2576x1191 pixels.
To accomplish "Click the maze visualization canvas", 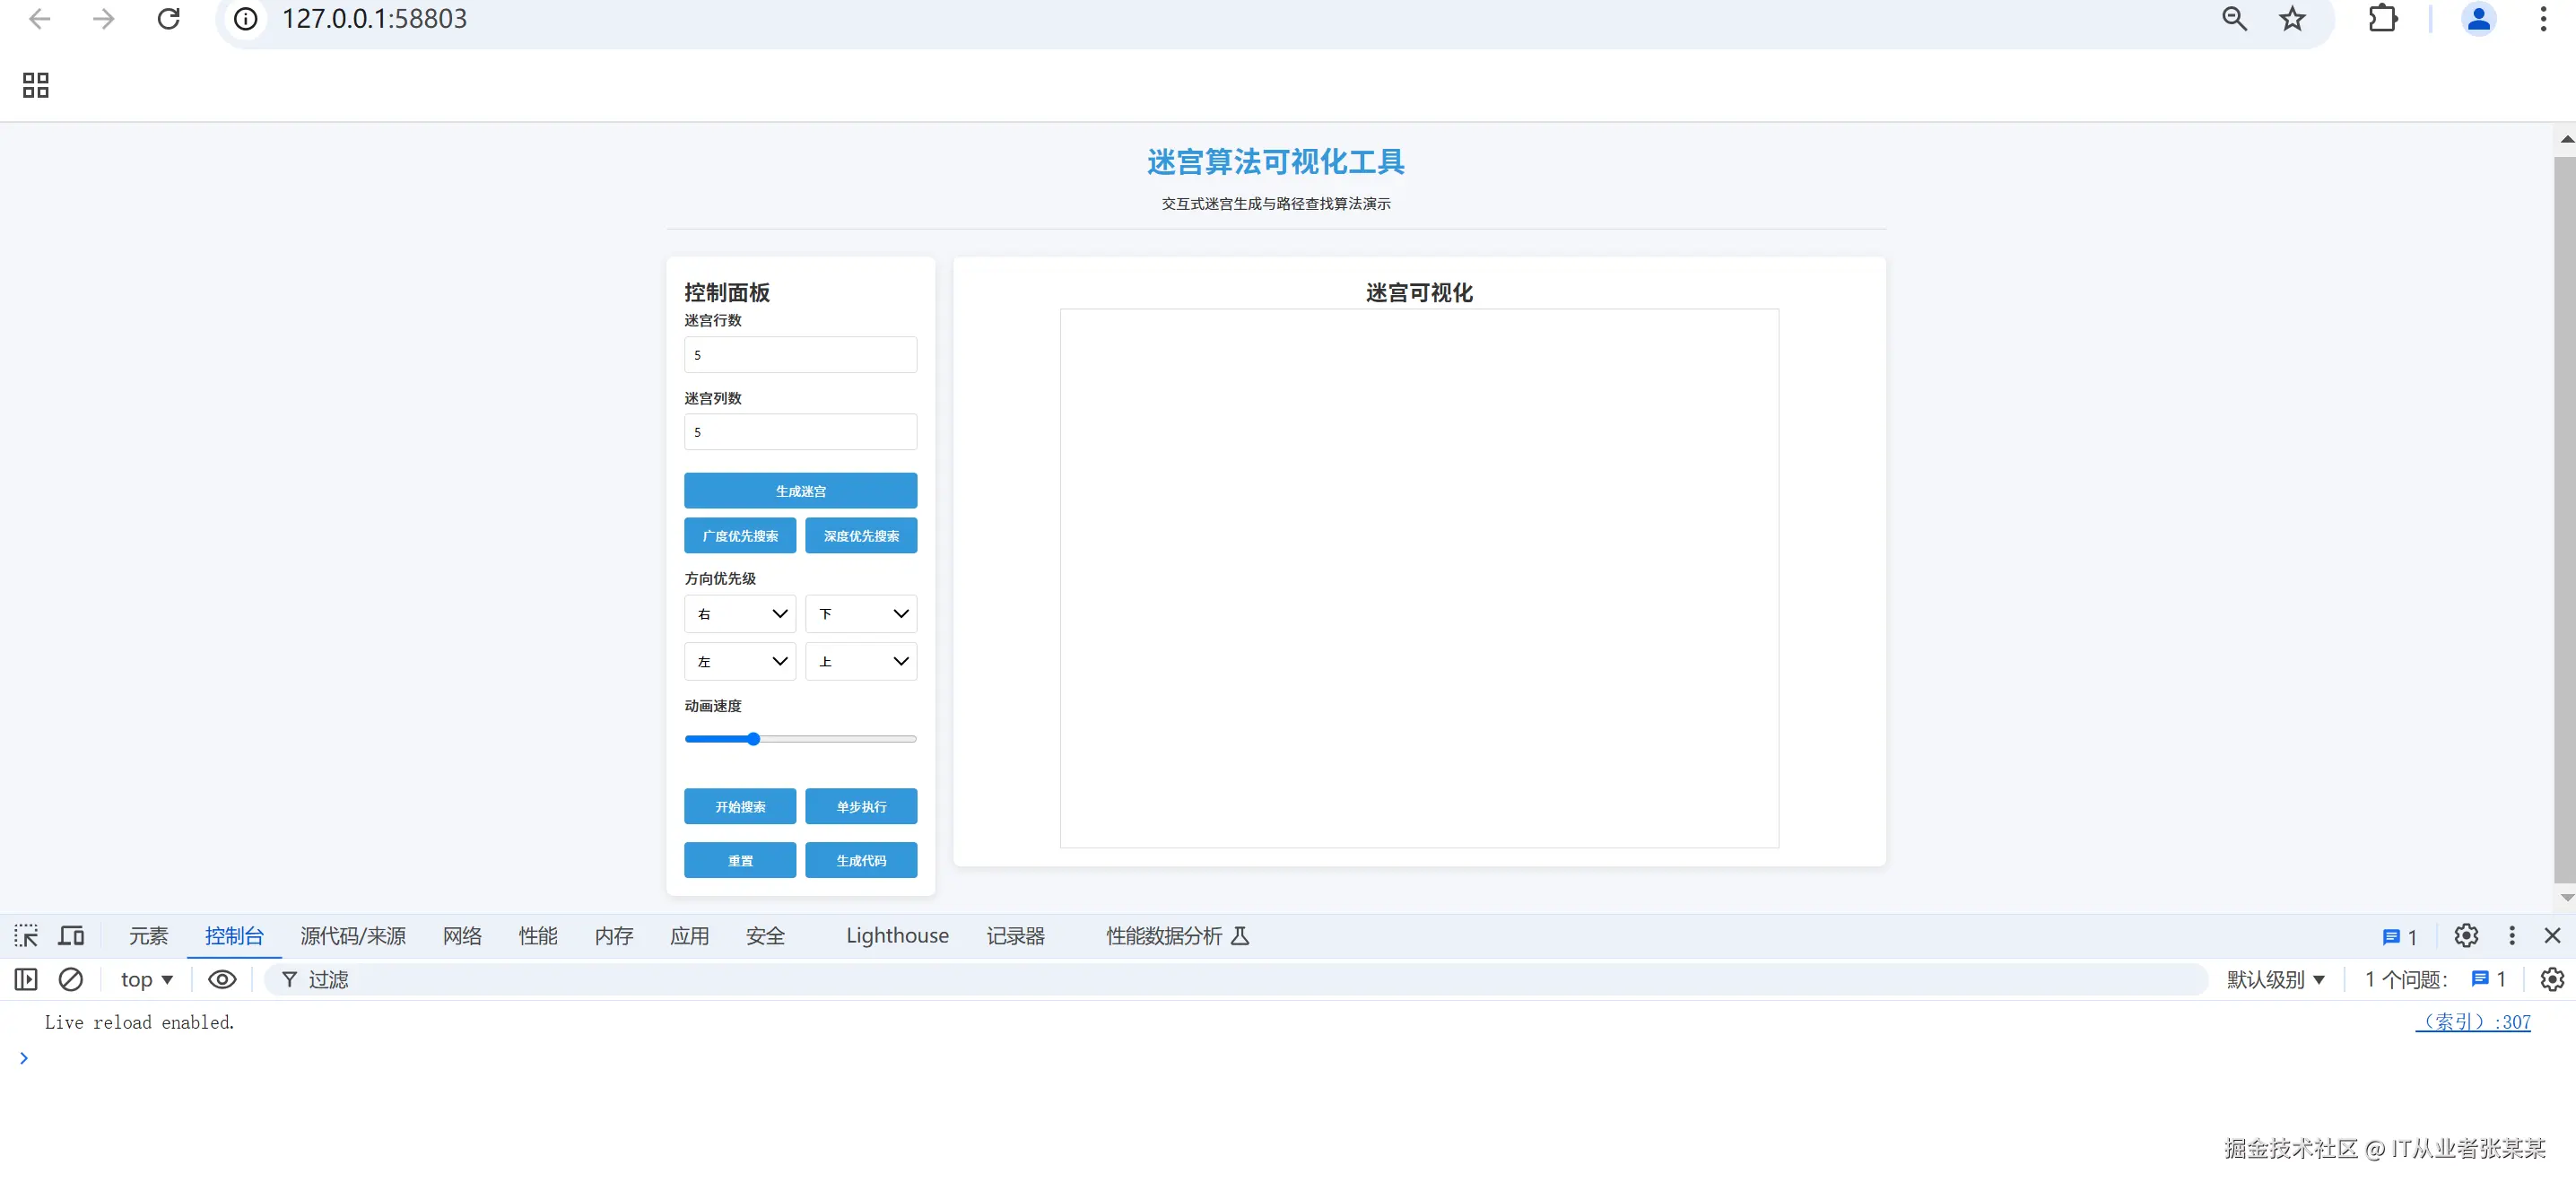I will pyautogui.click(x=1419, y=578).
